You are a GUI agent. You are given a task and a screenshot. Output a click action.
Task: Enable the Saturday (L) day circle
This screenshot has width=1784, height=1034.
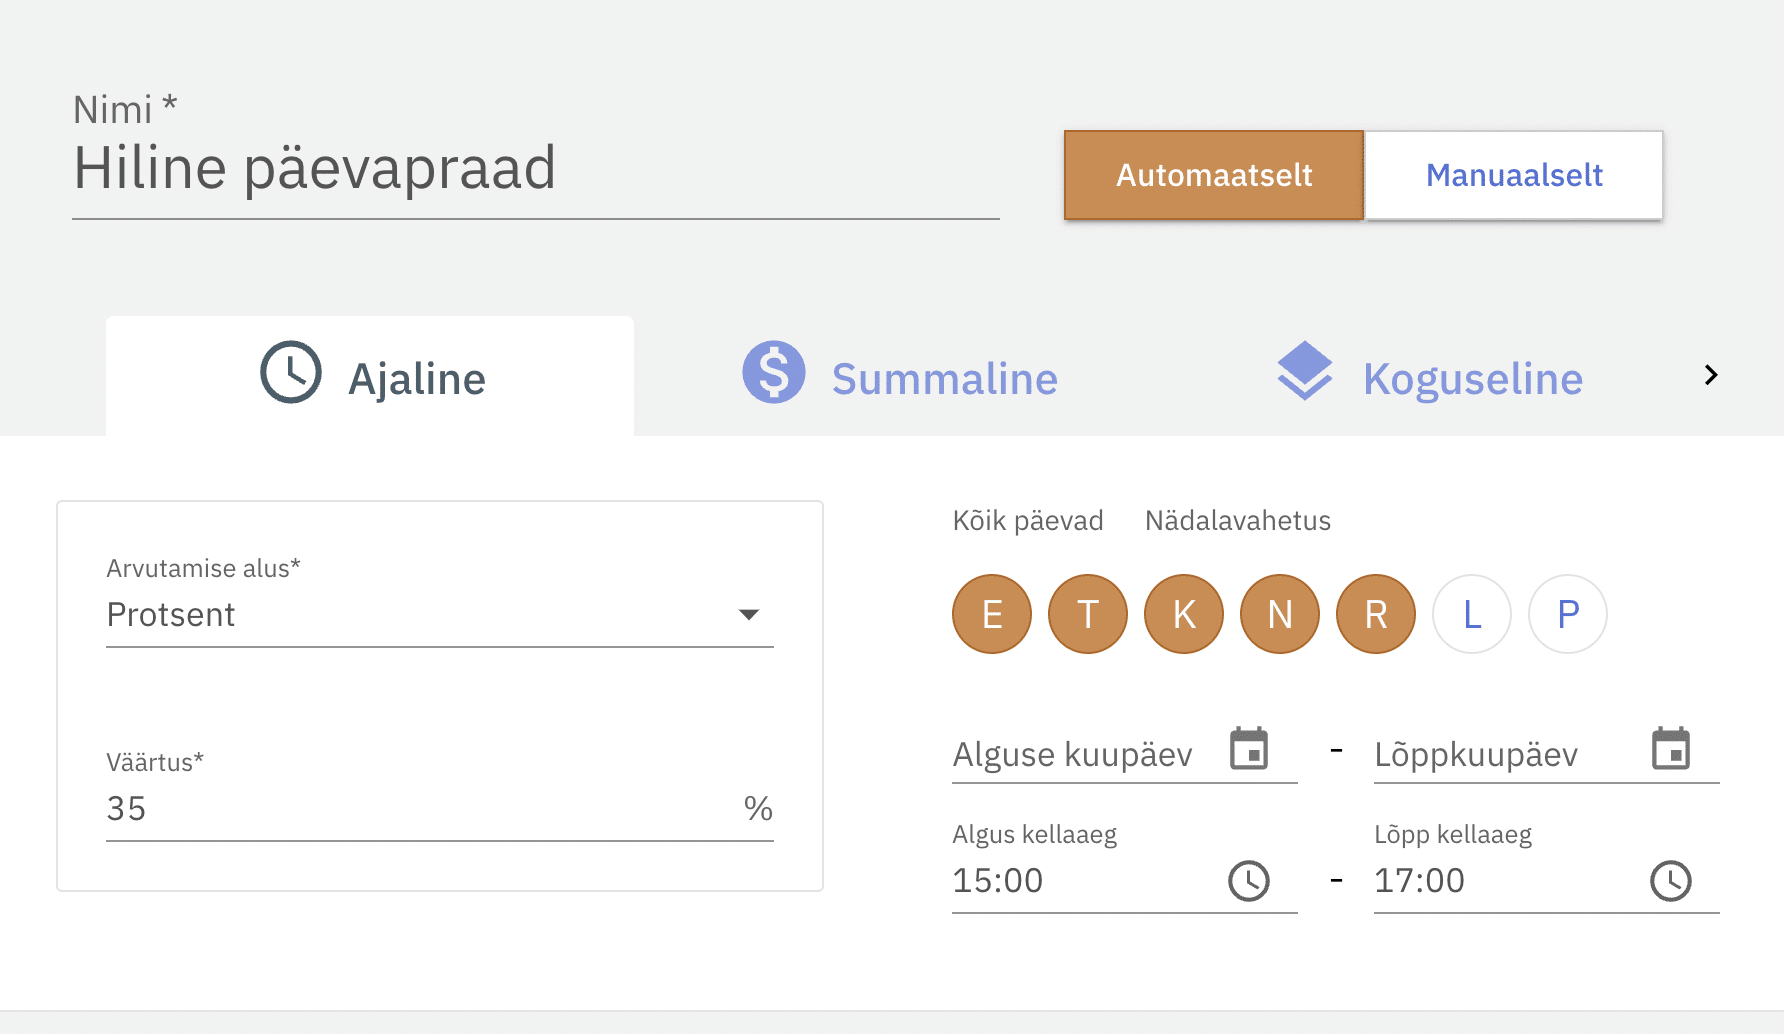pos(1471,614)
